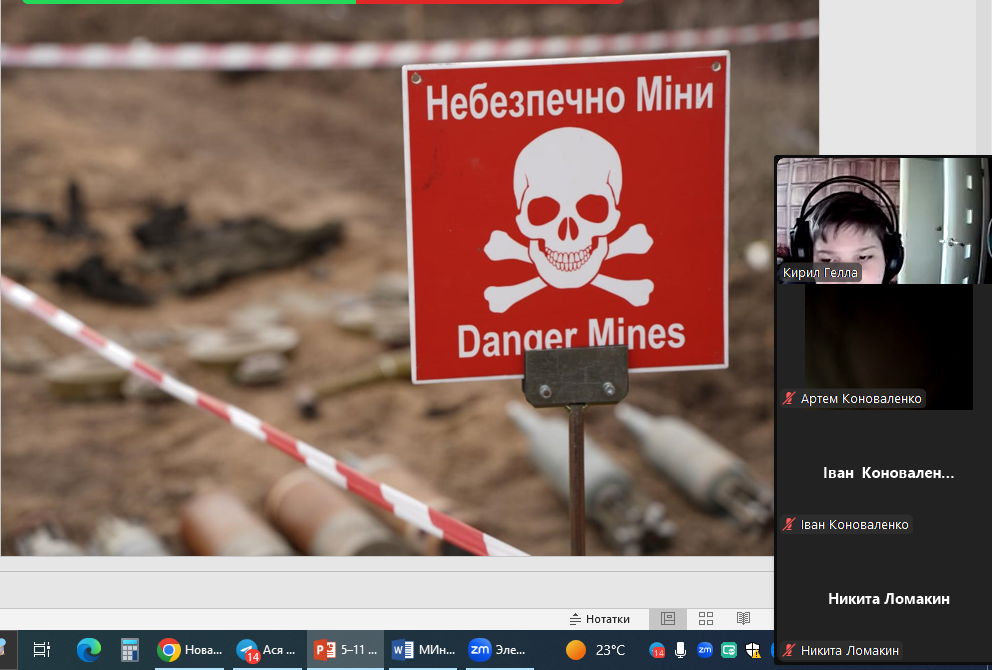Click microphone icon in system tray

tap(680, 650)
